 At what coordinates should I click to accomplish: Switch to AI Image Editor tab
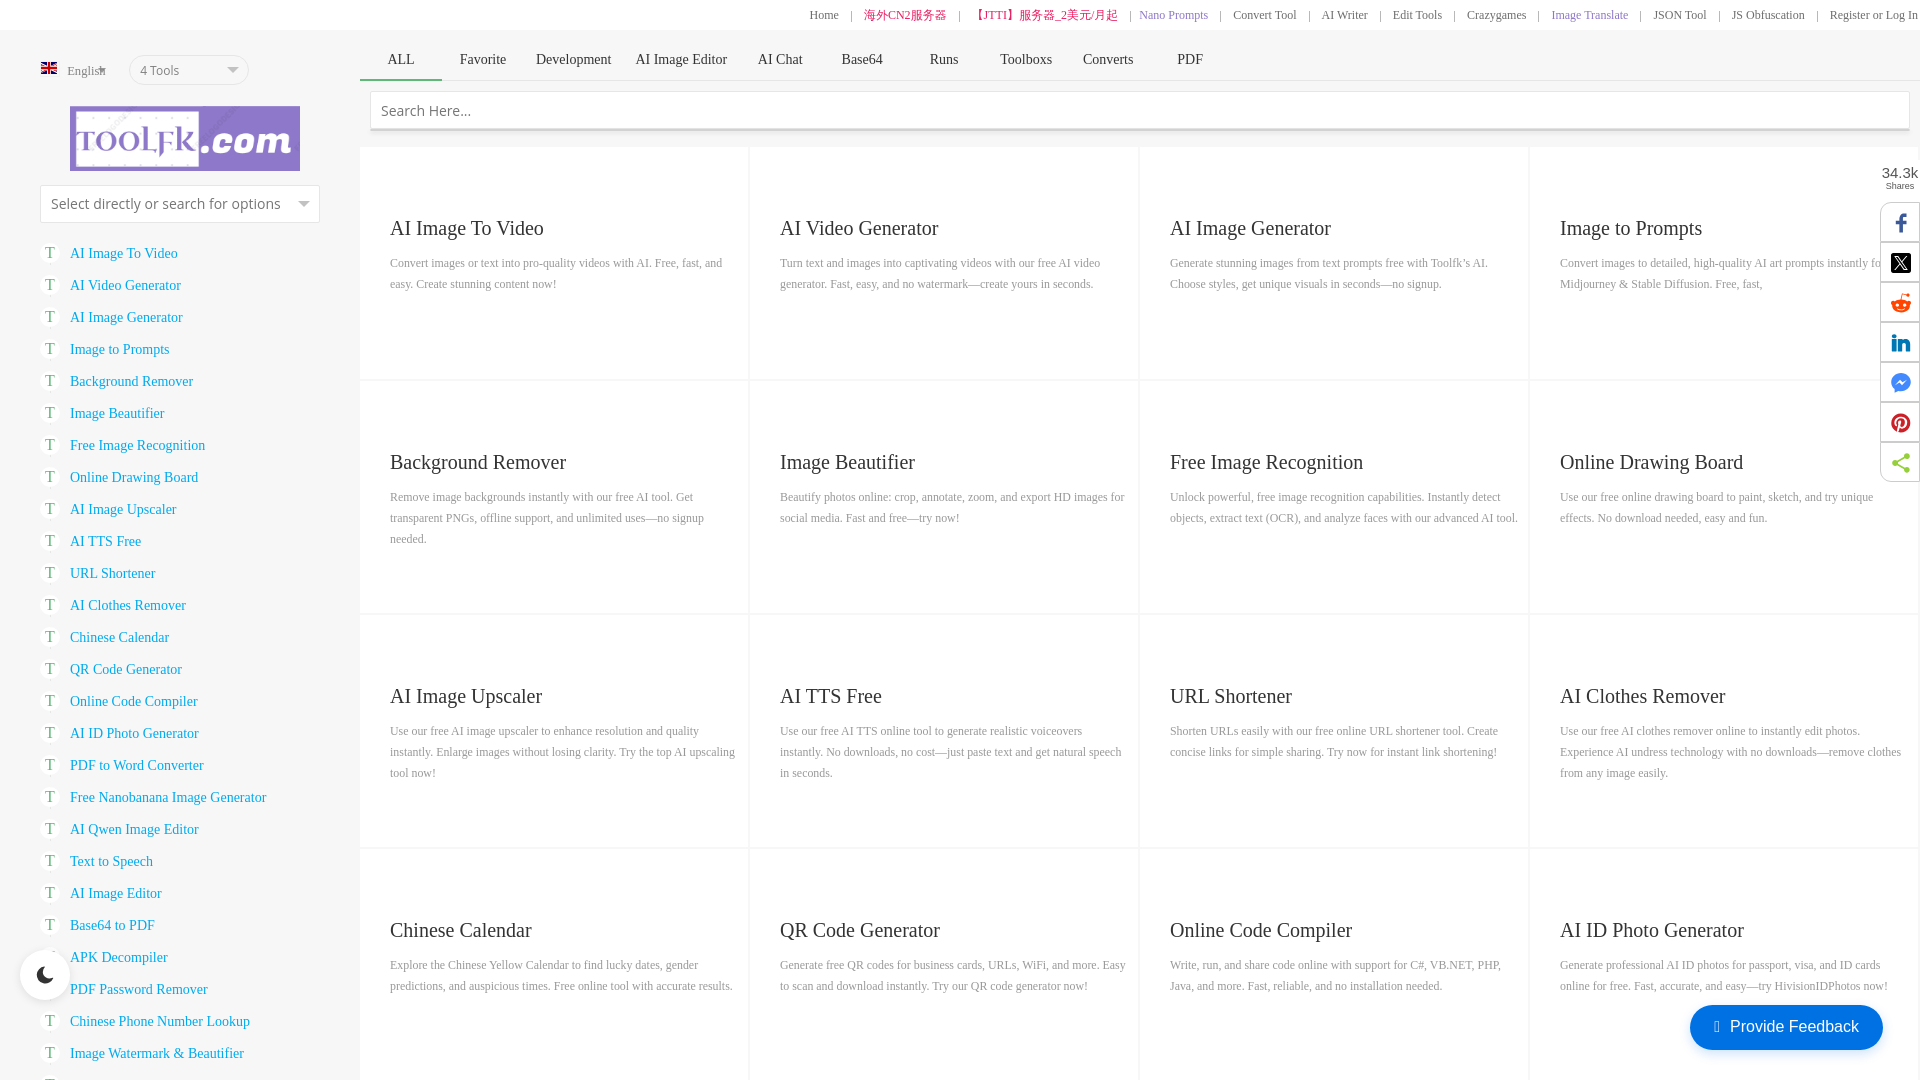(681, 60)
